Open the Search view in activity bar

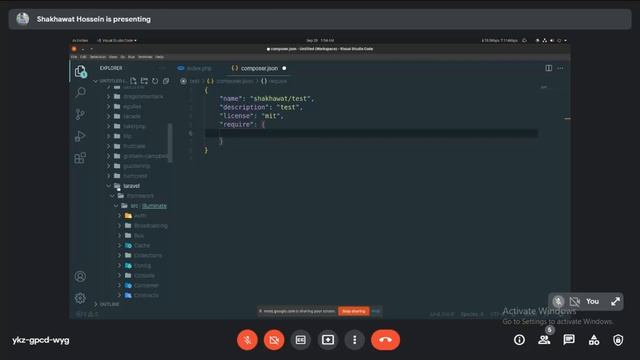80,92
